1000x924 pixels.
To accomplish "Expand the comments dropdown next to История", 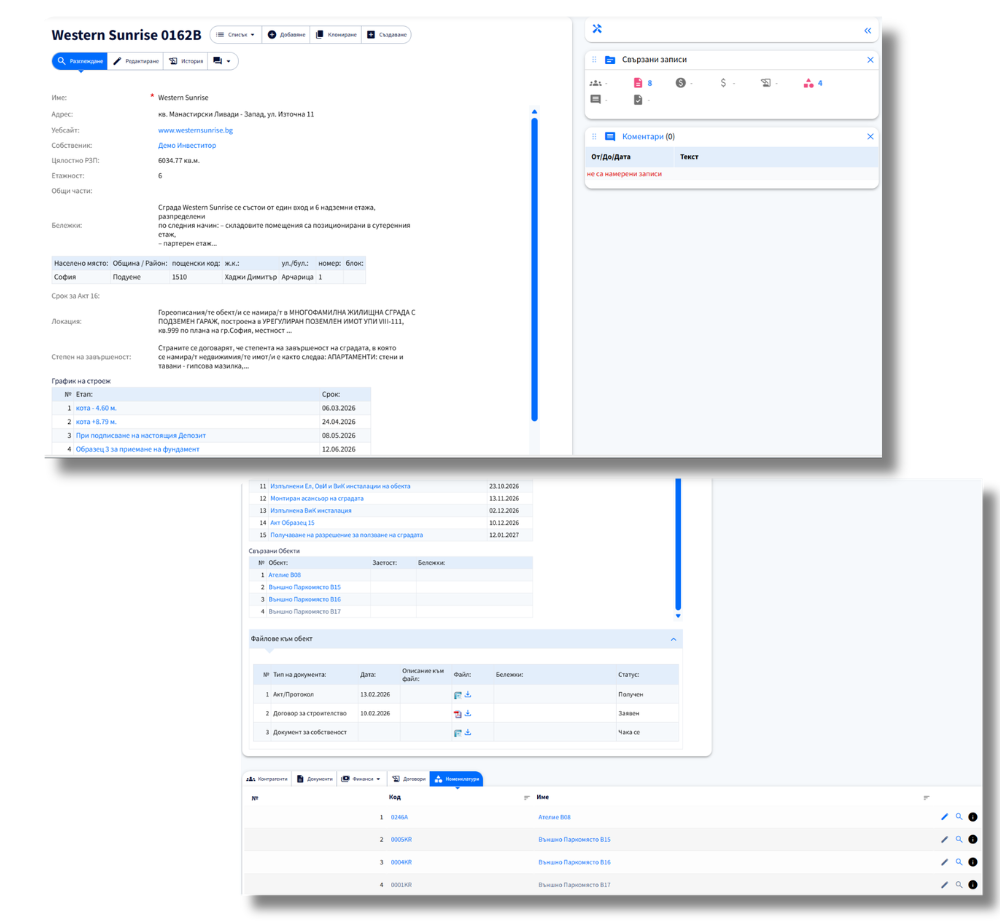I will tap(222, 61).
